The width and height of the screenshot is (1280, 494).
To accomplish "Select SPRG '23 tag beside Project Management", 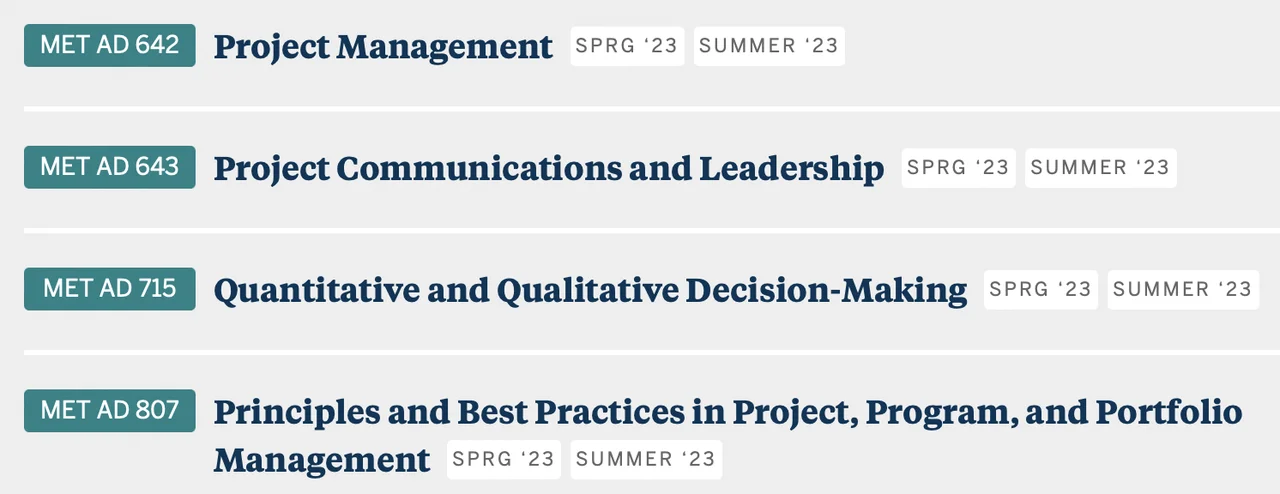I will 627,46.
